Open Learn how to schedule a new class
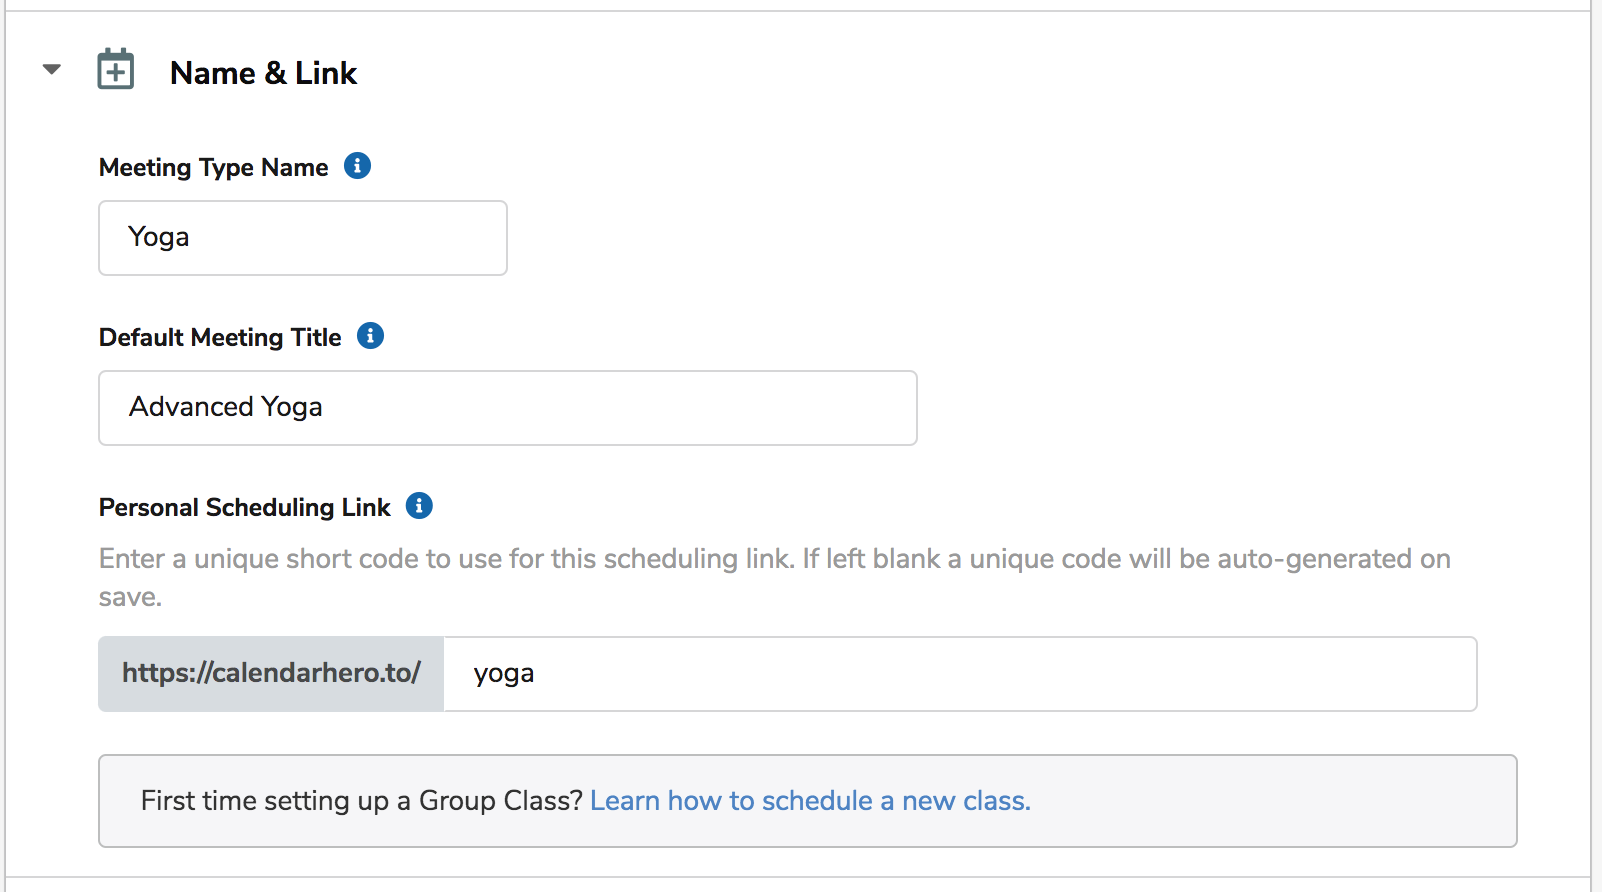The image size is (1602, 892). click(x=810, y=801)
